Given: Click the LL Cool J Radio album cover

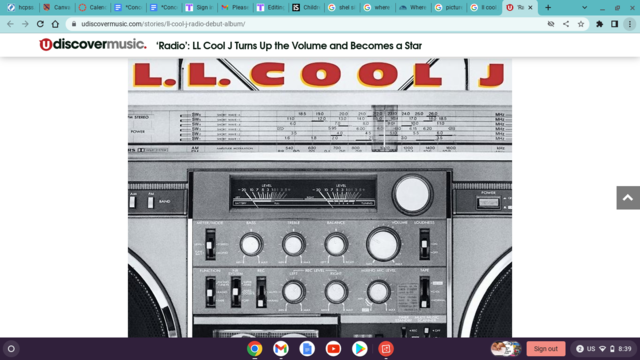Looking at the screenshot, I should click(320, 198).
